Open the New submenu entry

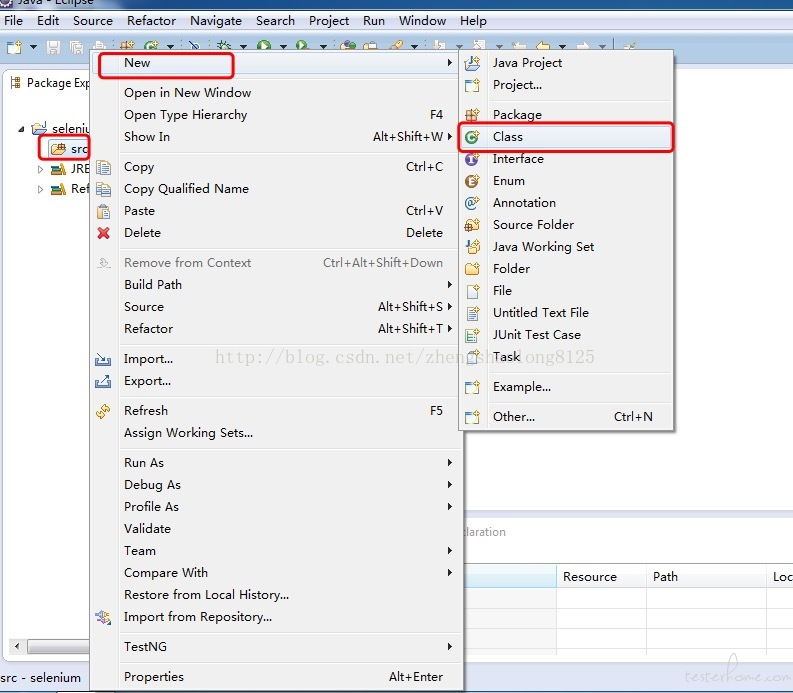pos(276,63)
